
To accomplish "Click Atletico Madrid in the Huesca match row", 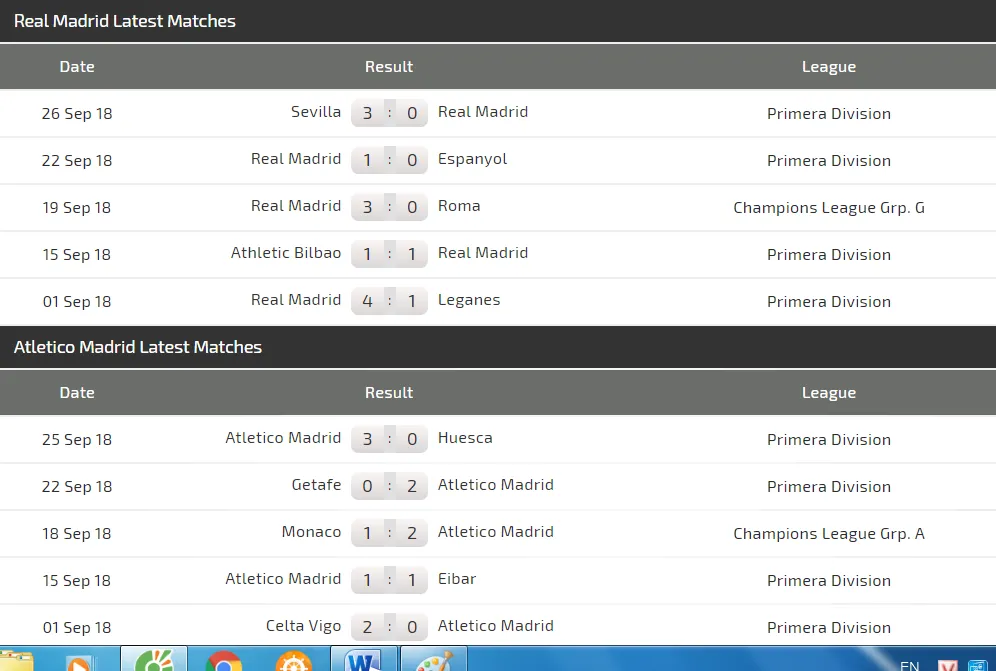I will coord(283,438).
